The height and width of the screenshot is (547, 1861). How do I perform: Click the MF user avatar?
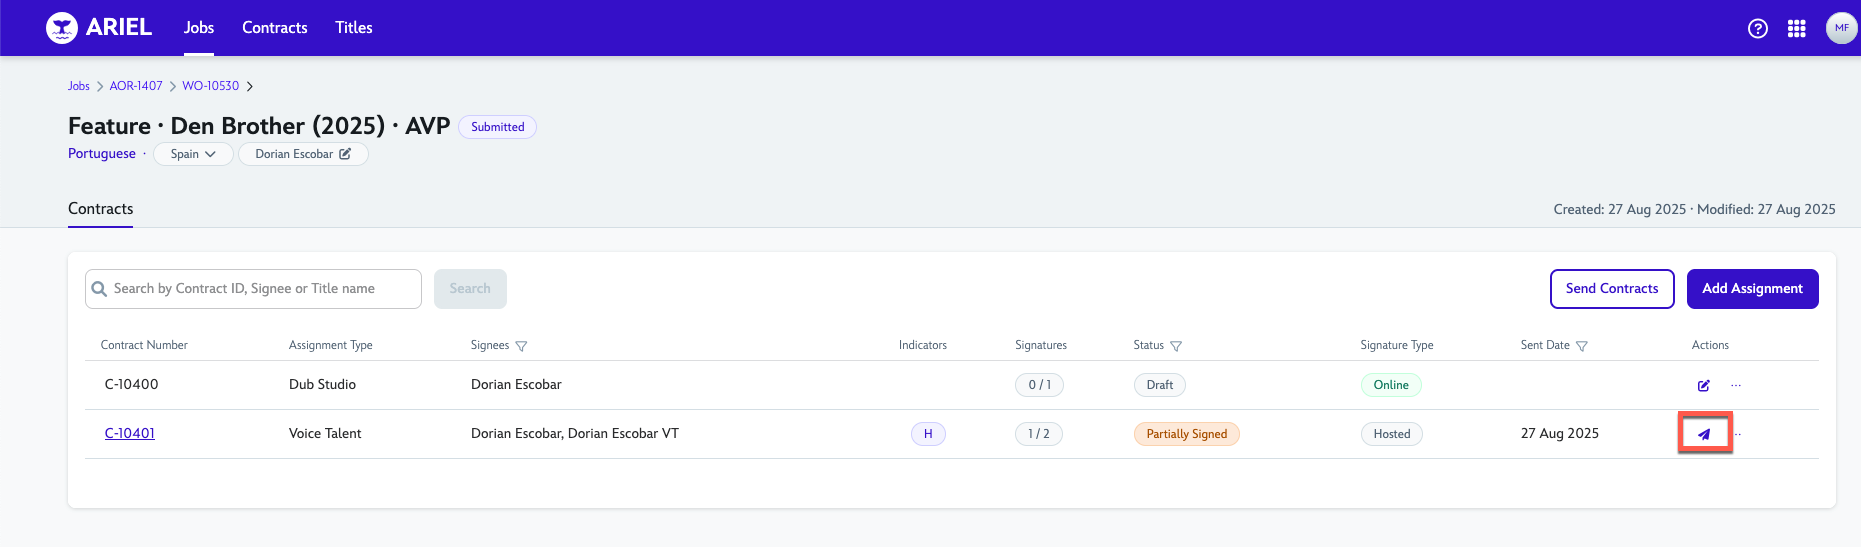(1841, 28)
